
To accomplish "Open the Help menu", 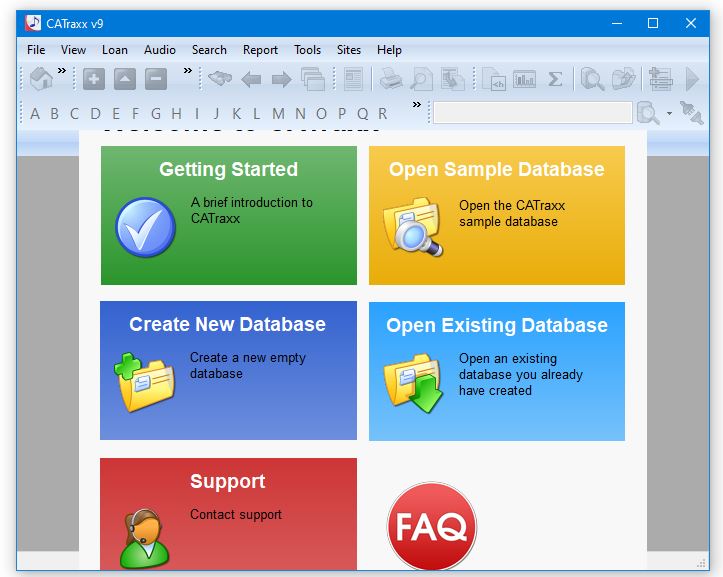I will point(389,50).
